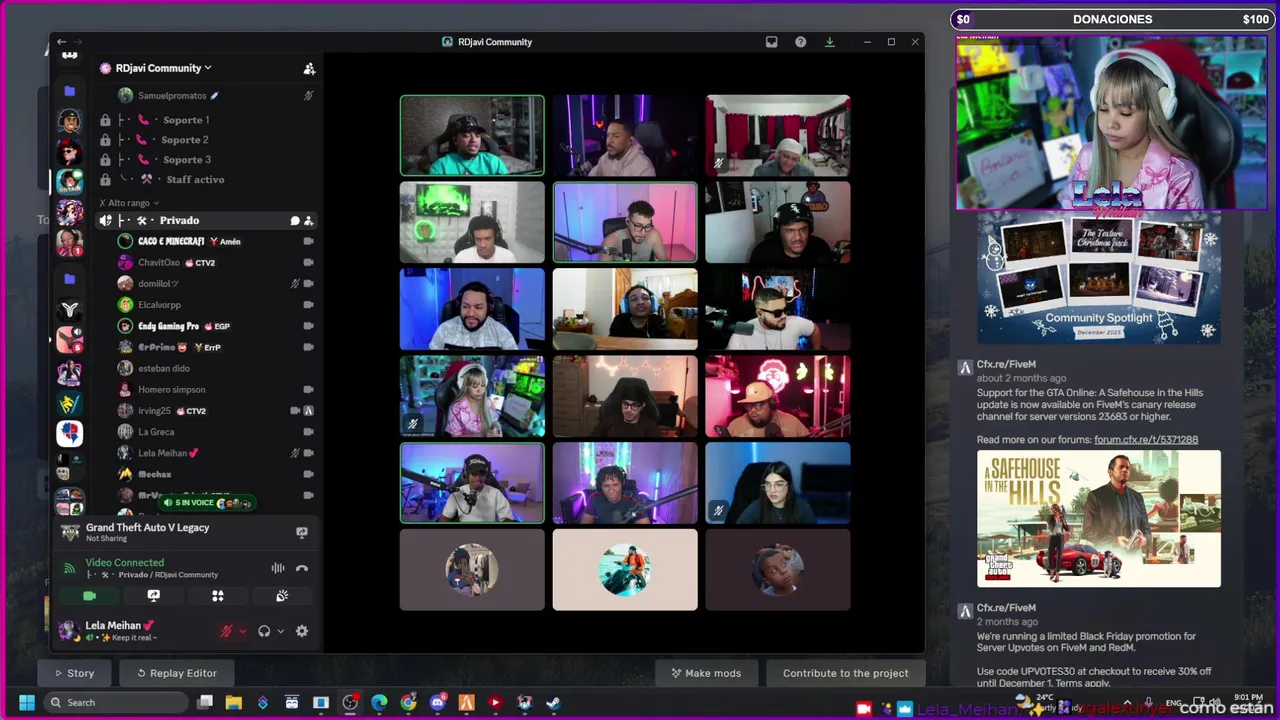Click jet ski avatar participant tile
This screenshot has width=1280, height=720.
(x=625, y=569)
